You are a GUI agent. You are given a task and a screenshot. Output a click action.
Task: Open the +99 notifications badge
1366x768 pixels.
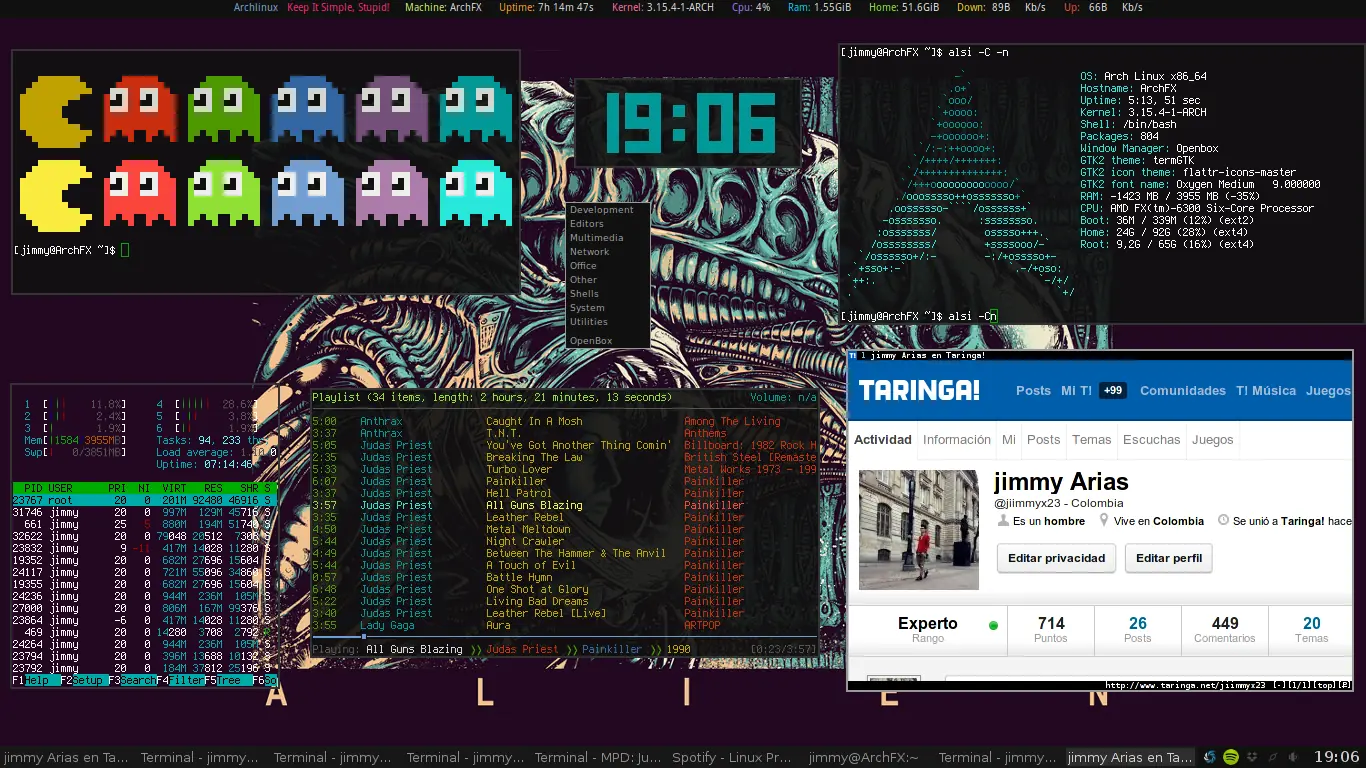1112,391
